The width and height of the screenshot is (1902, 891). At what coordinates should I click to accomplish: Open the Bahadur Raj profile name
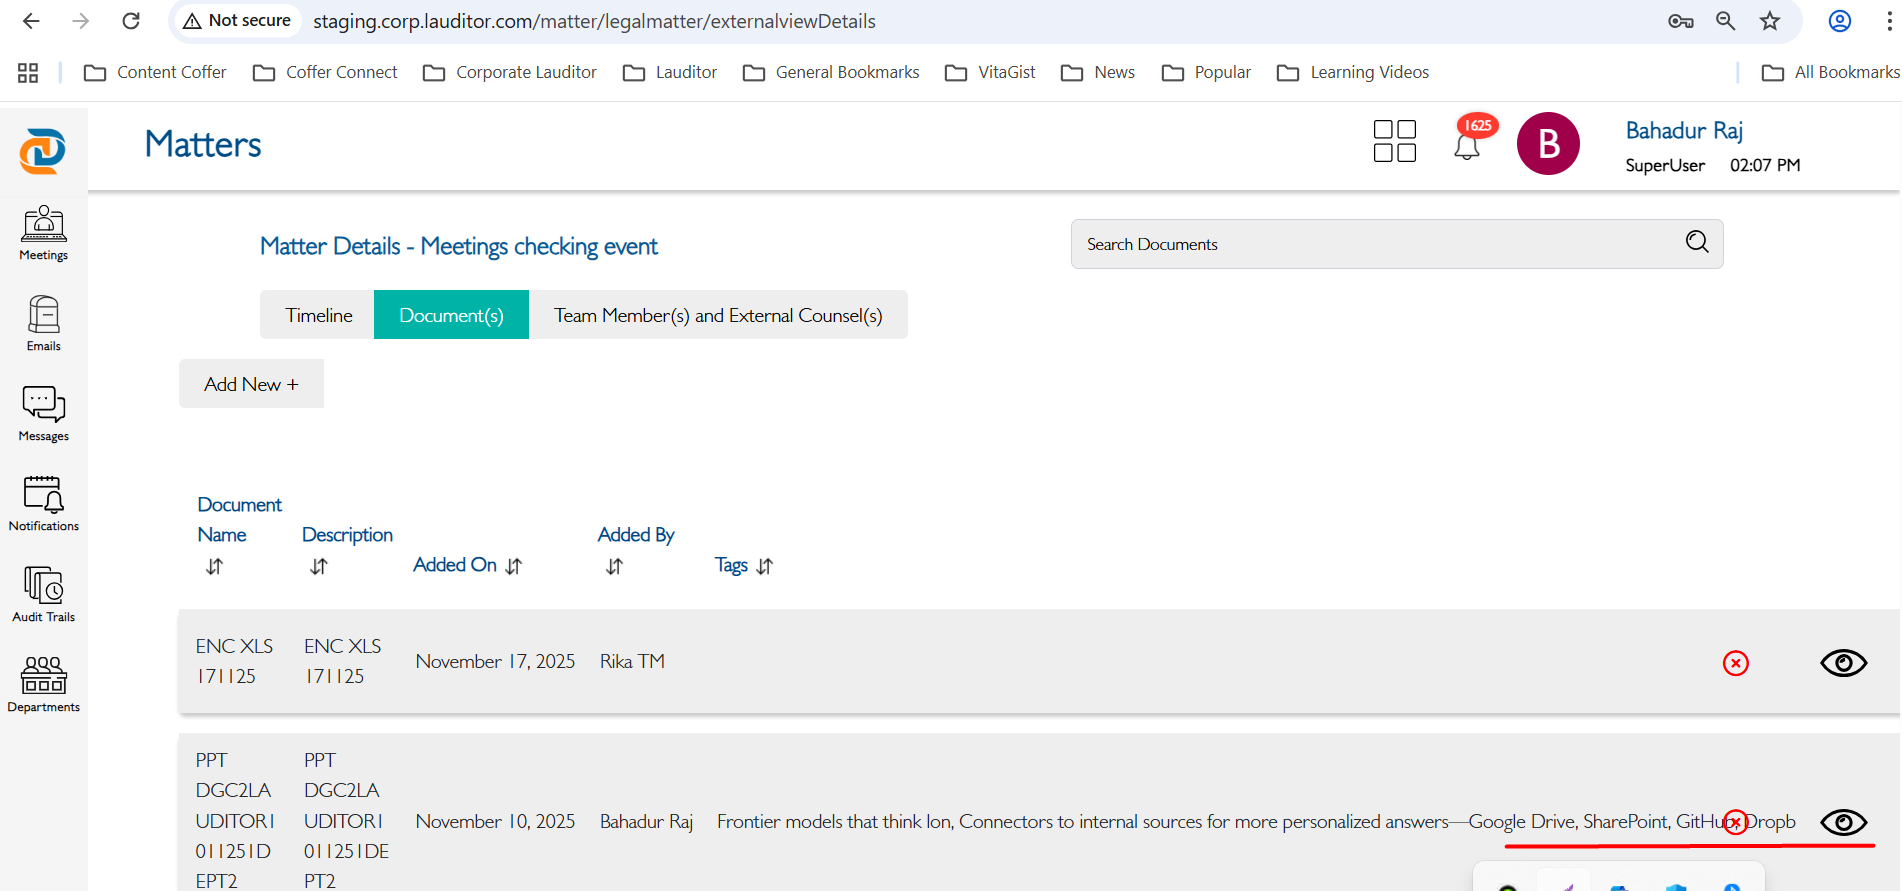1684,131
